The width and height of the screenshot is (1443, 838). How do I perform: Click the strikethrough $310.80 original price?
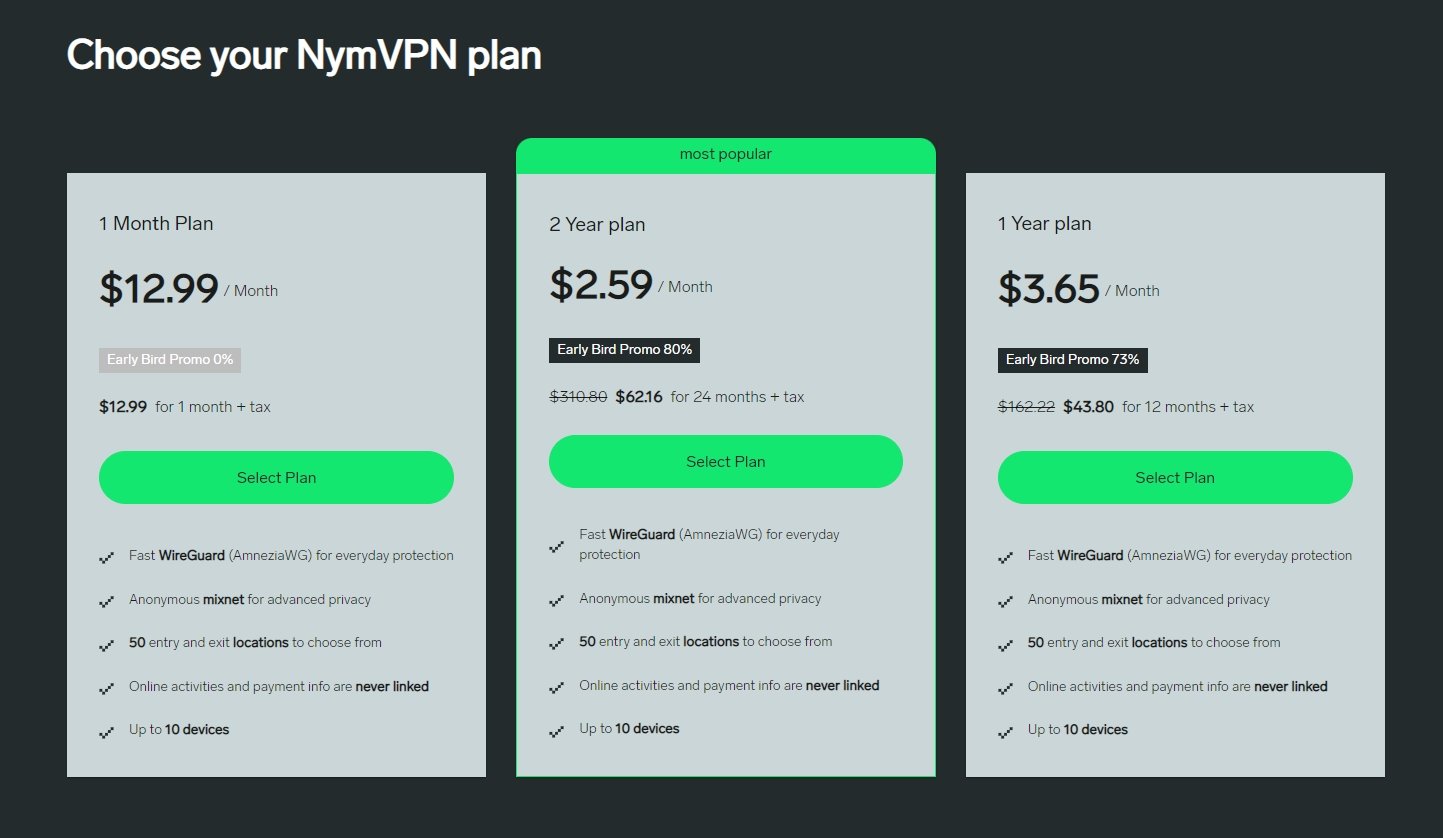point(578,397)
